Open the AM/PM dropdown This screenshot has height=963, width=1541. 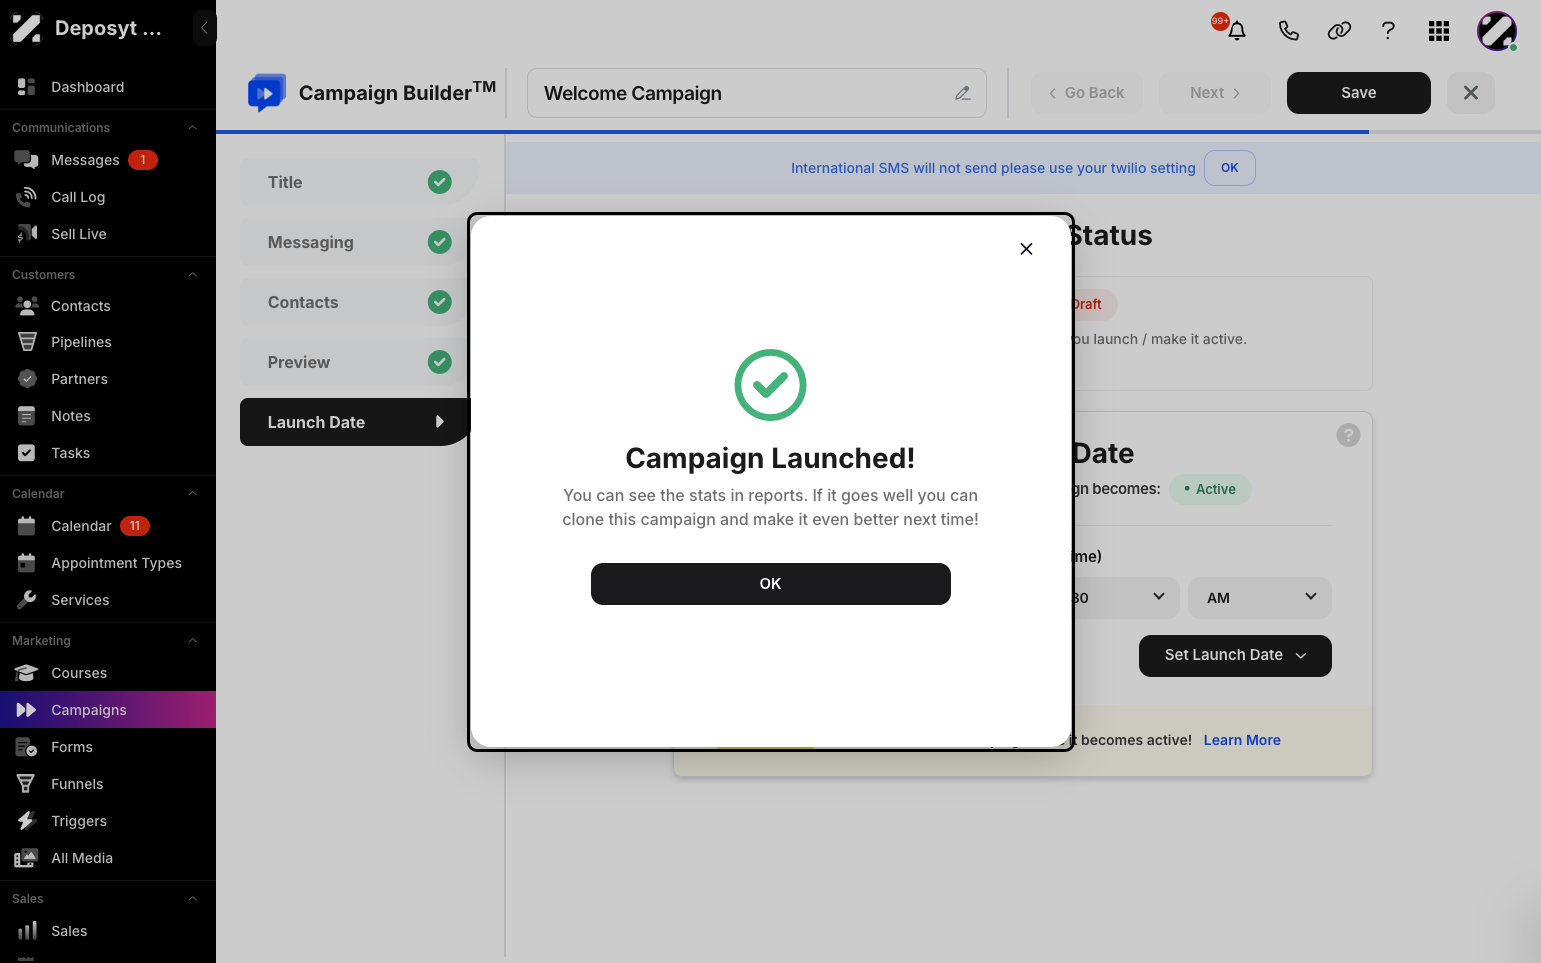click(1260, 598)
